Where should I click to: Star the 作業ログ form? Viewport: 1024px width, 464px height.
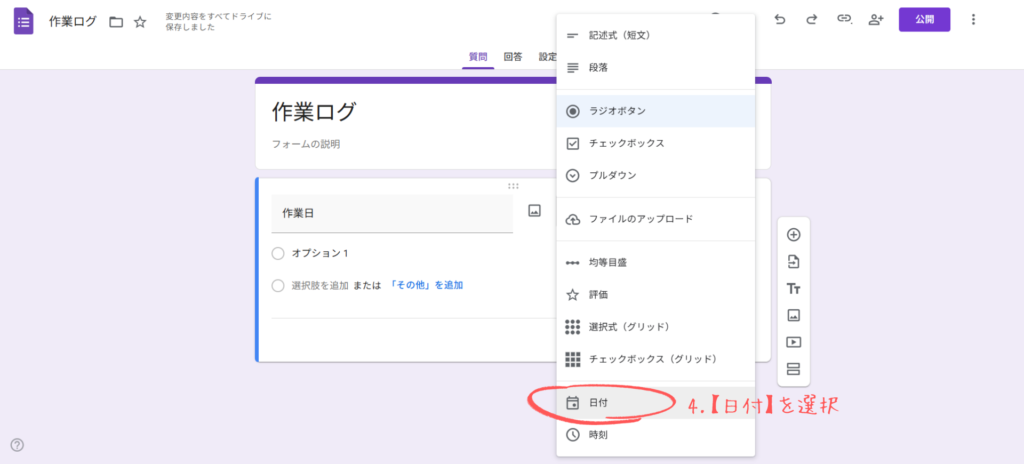tap(140, 22)
